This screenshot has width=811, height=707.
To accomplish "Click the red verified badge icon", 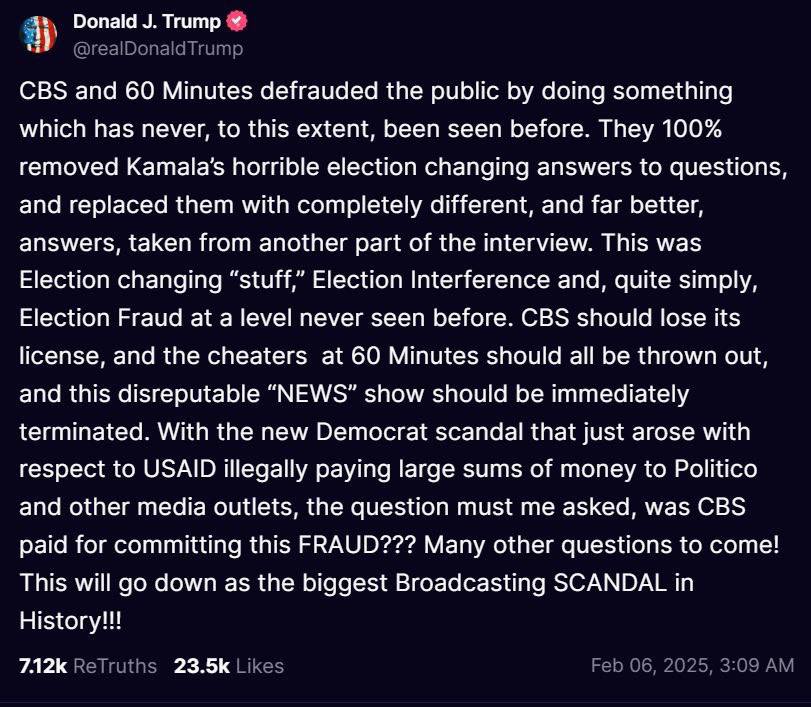I will [237, 22].
